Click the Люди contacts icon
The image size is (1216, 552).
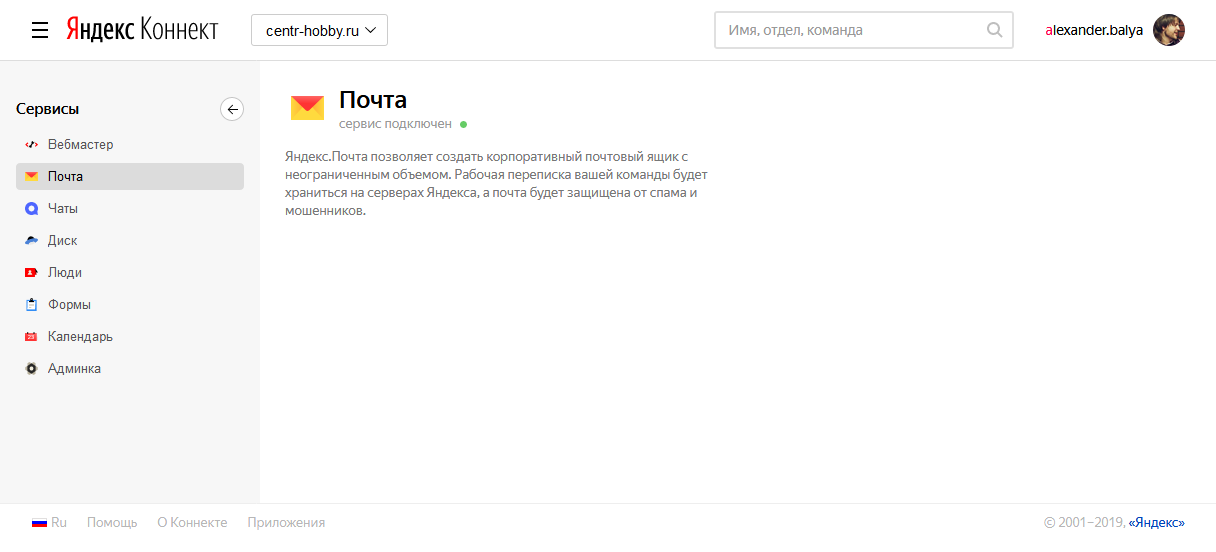pyautogui.click(x=31, y=273)
